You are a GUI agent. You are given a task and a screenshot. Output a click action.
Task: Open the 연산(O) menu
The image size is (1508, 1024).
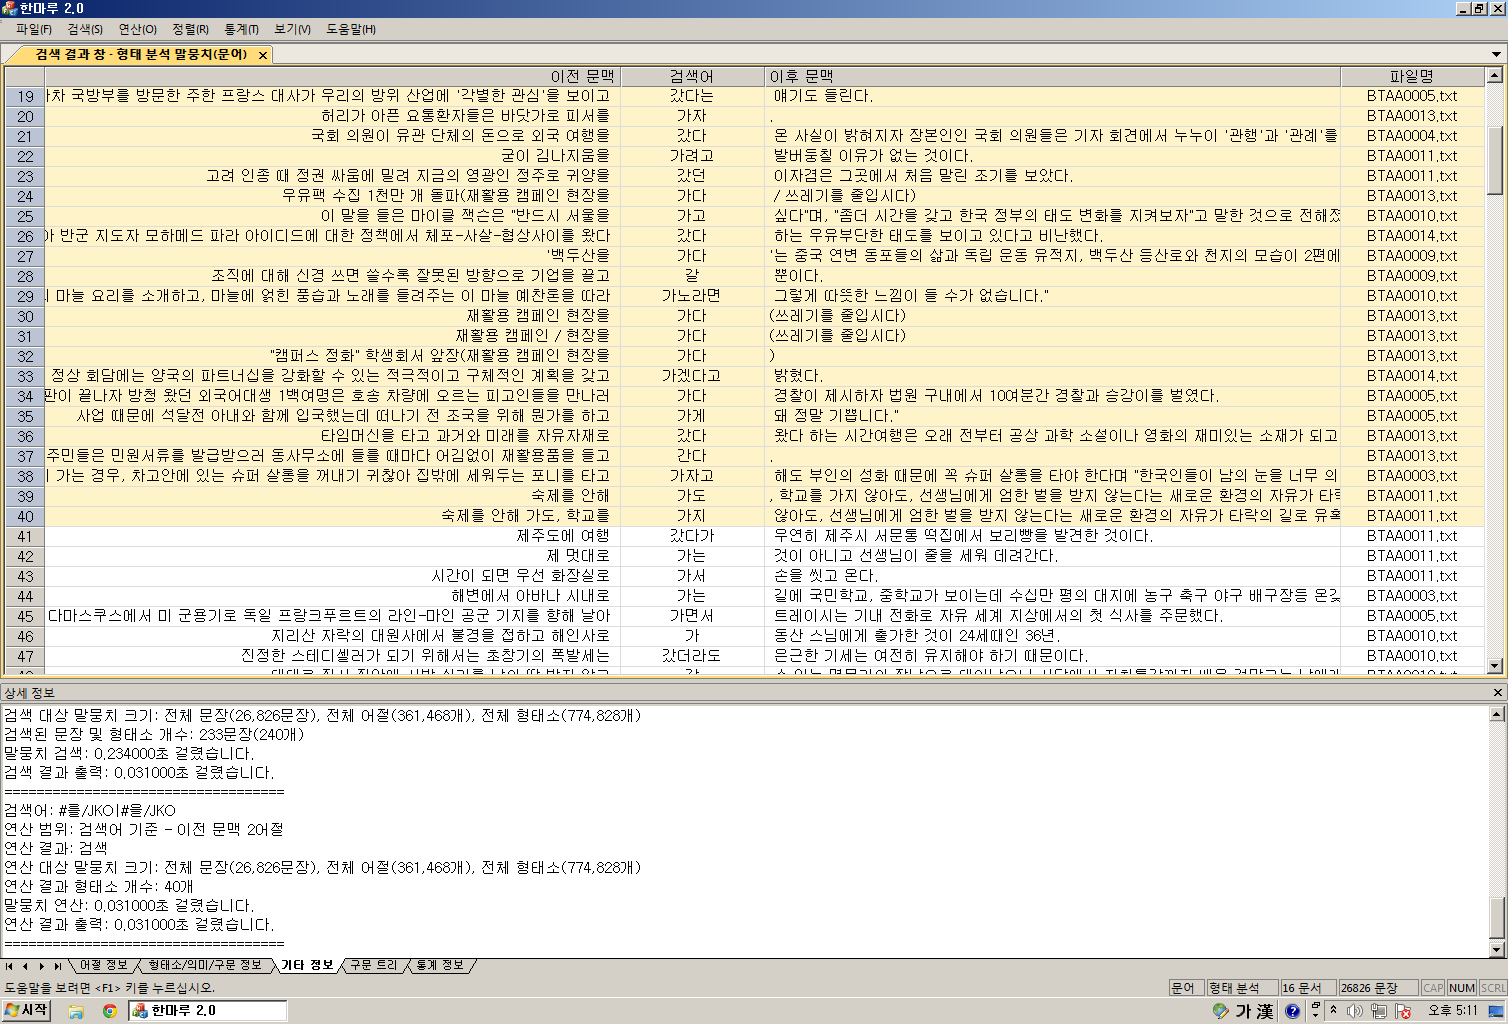pyautogui.click(x=137, y=29)
